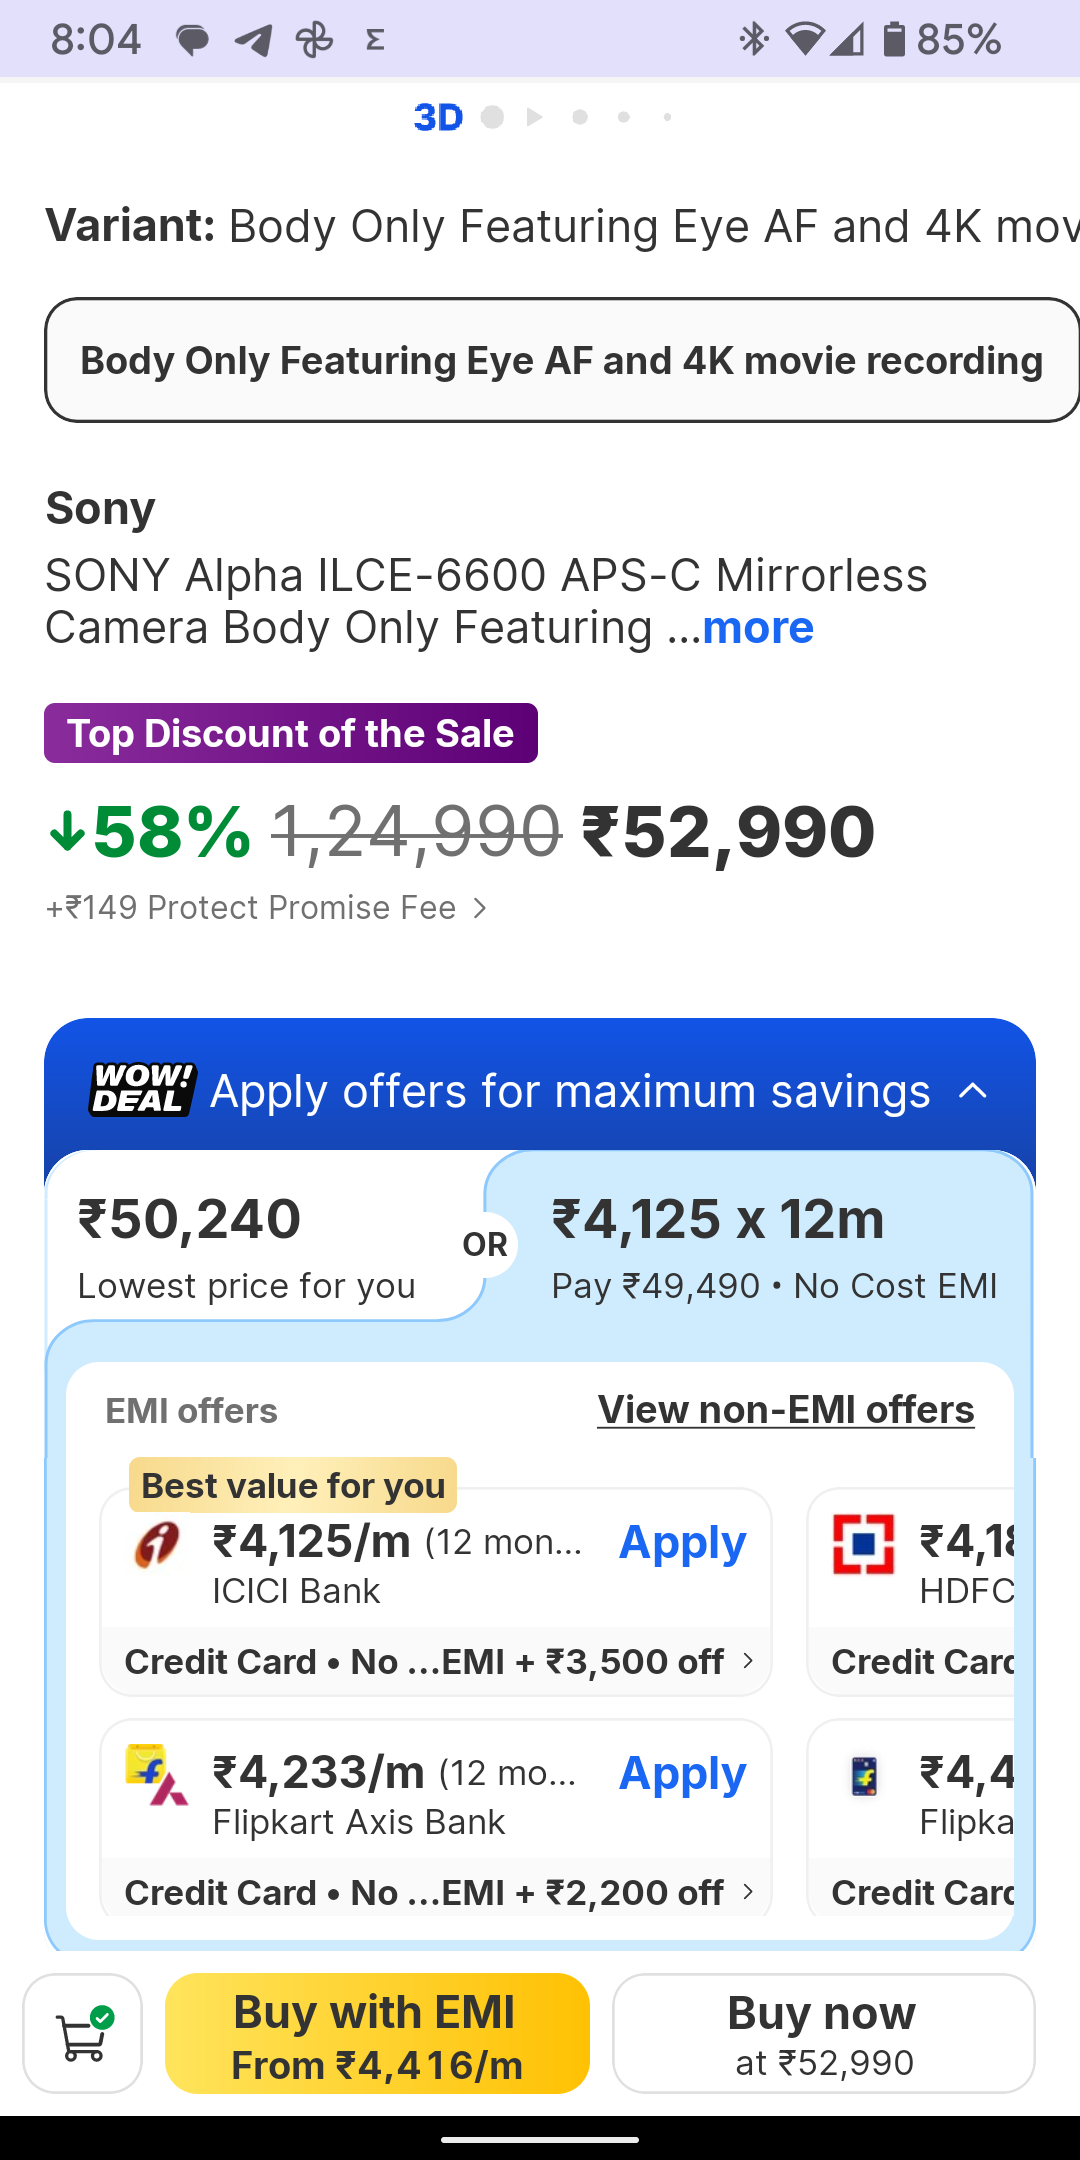The height and width of the screenshot is (2160, 1080).
Task: Tap Buy with EMI button
Action: [377, 2033]
